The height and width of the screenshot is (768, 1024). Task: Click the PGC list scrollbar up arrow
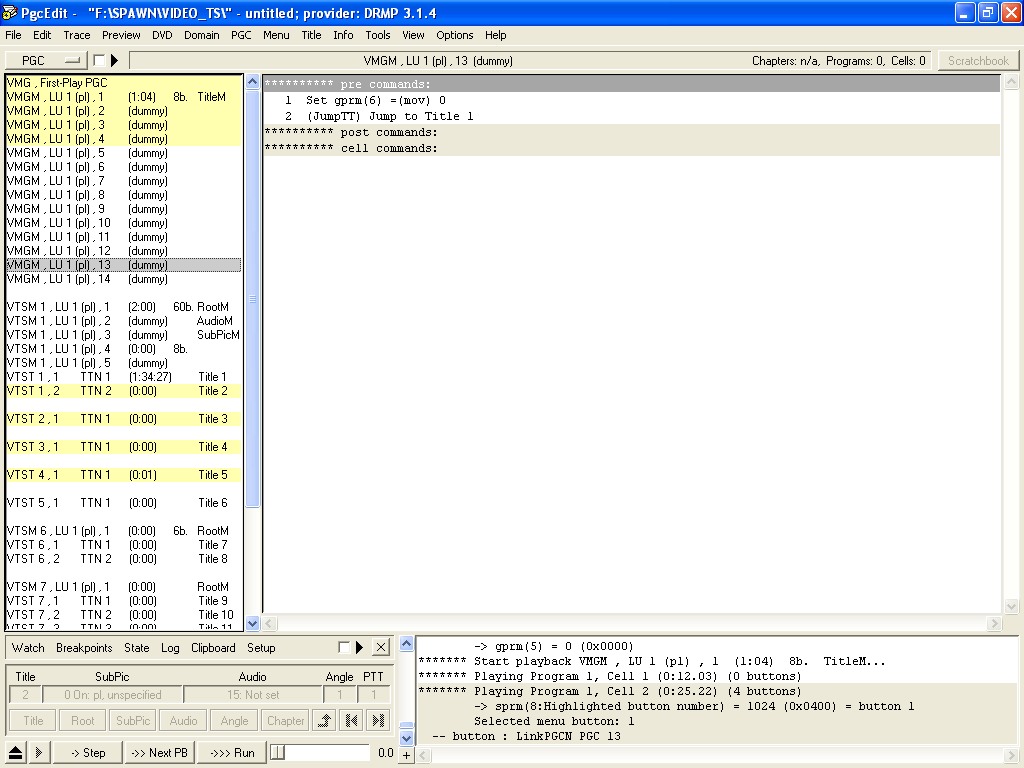point(252,82)
